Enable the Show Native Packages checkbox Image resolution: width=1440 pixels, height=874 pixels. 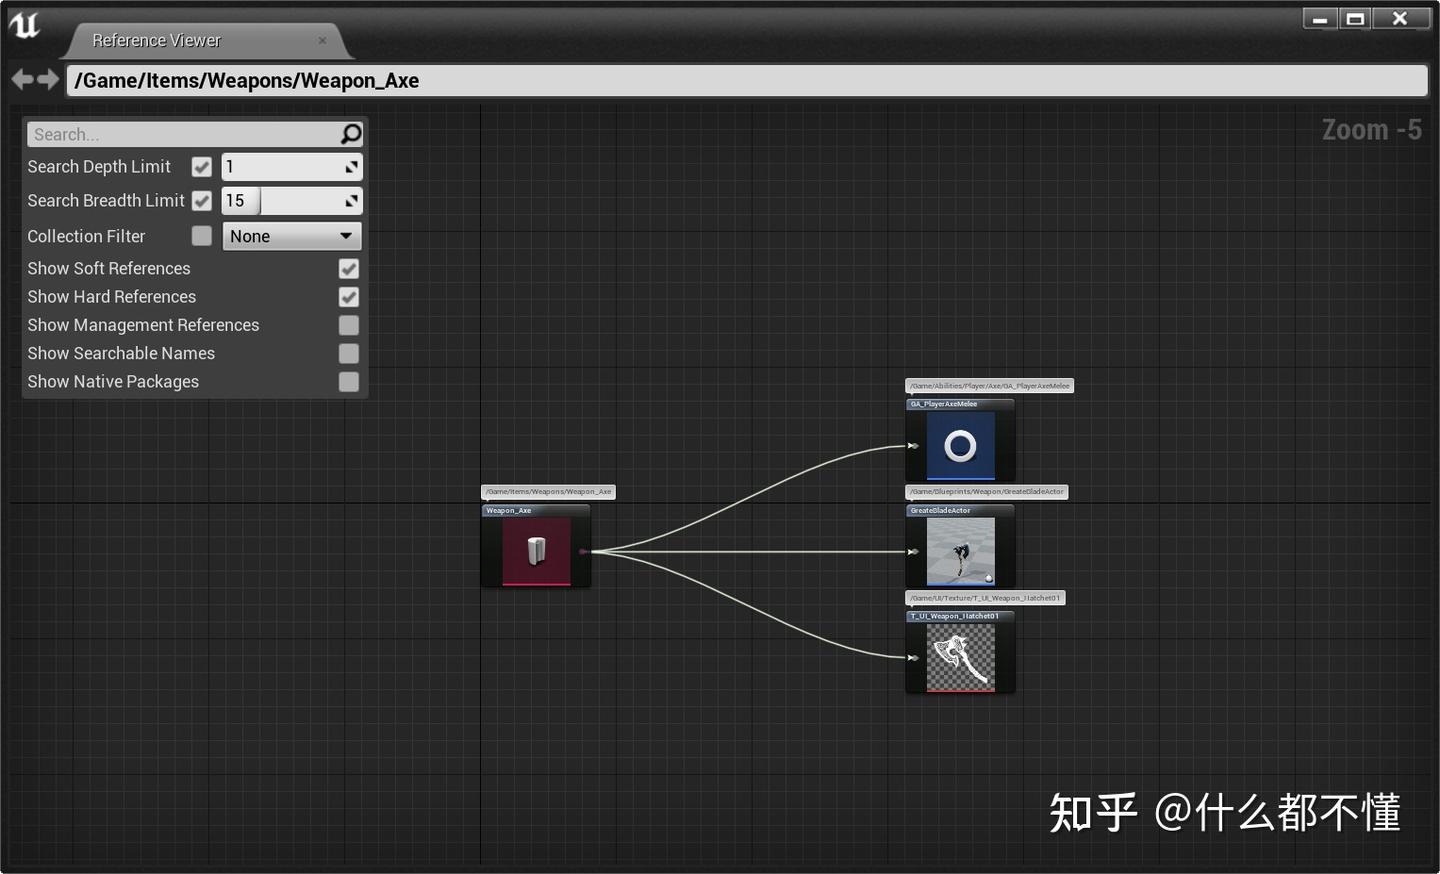(348, 381)
